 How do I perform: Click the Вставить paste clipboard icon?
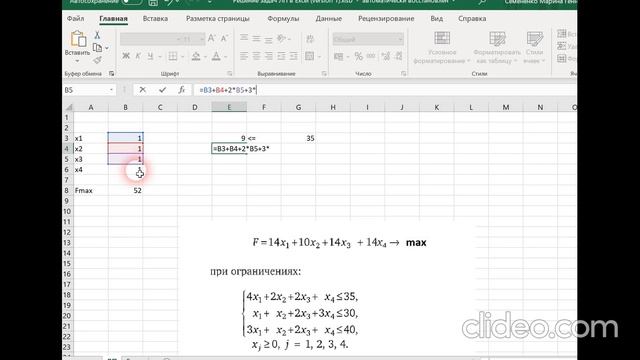click(78, 39)
